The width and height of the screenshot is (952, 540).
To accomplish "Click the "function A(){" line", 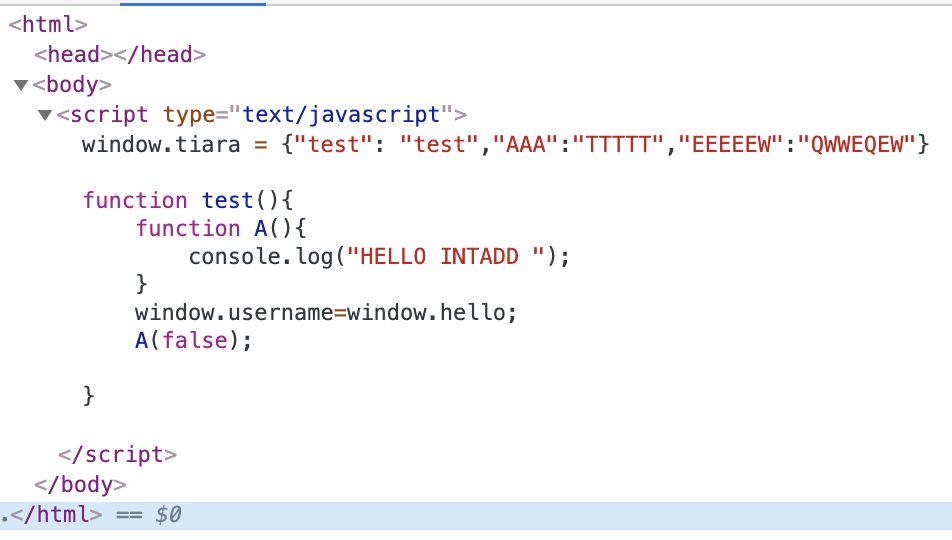I will click(x=221, y=228).
